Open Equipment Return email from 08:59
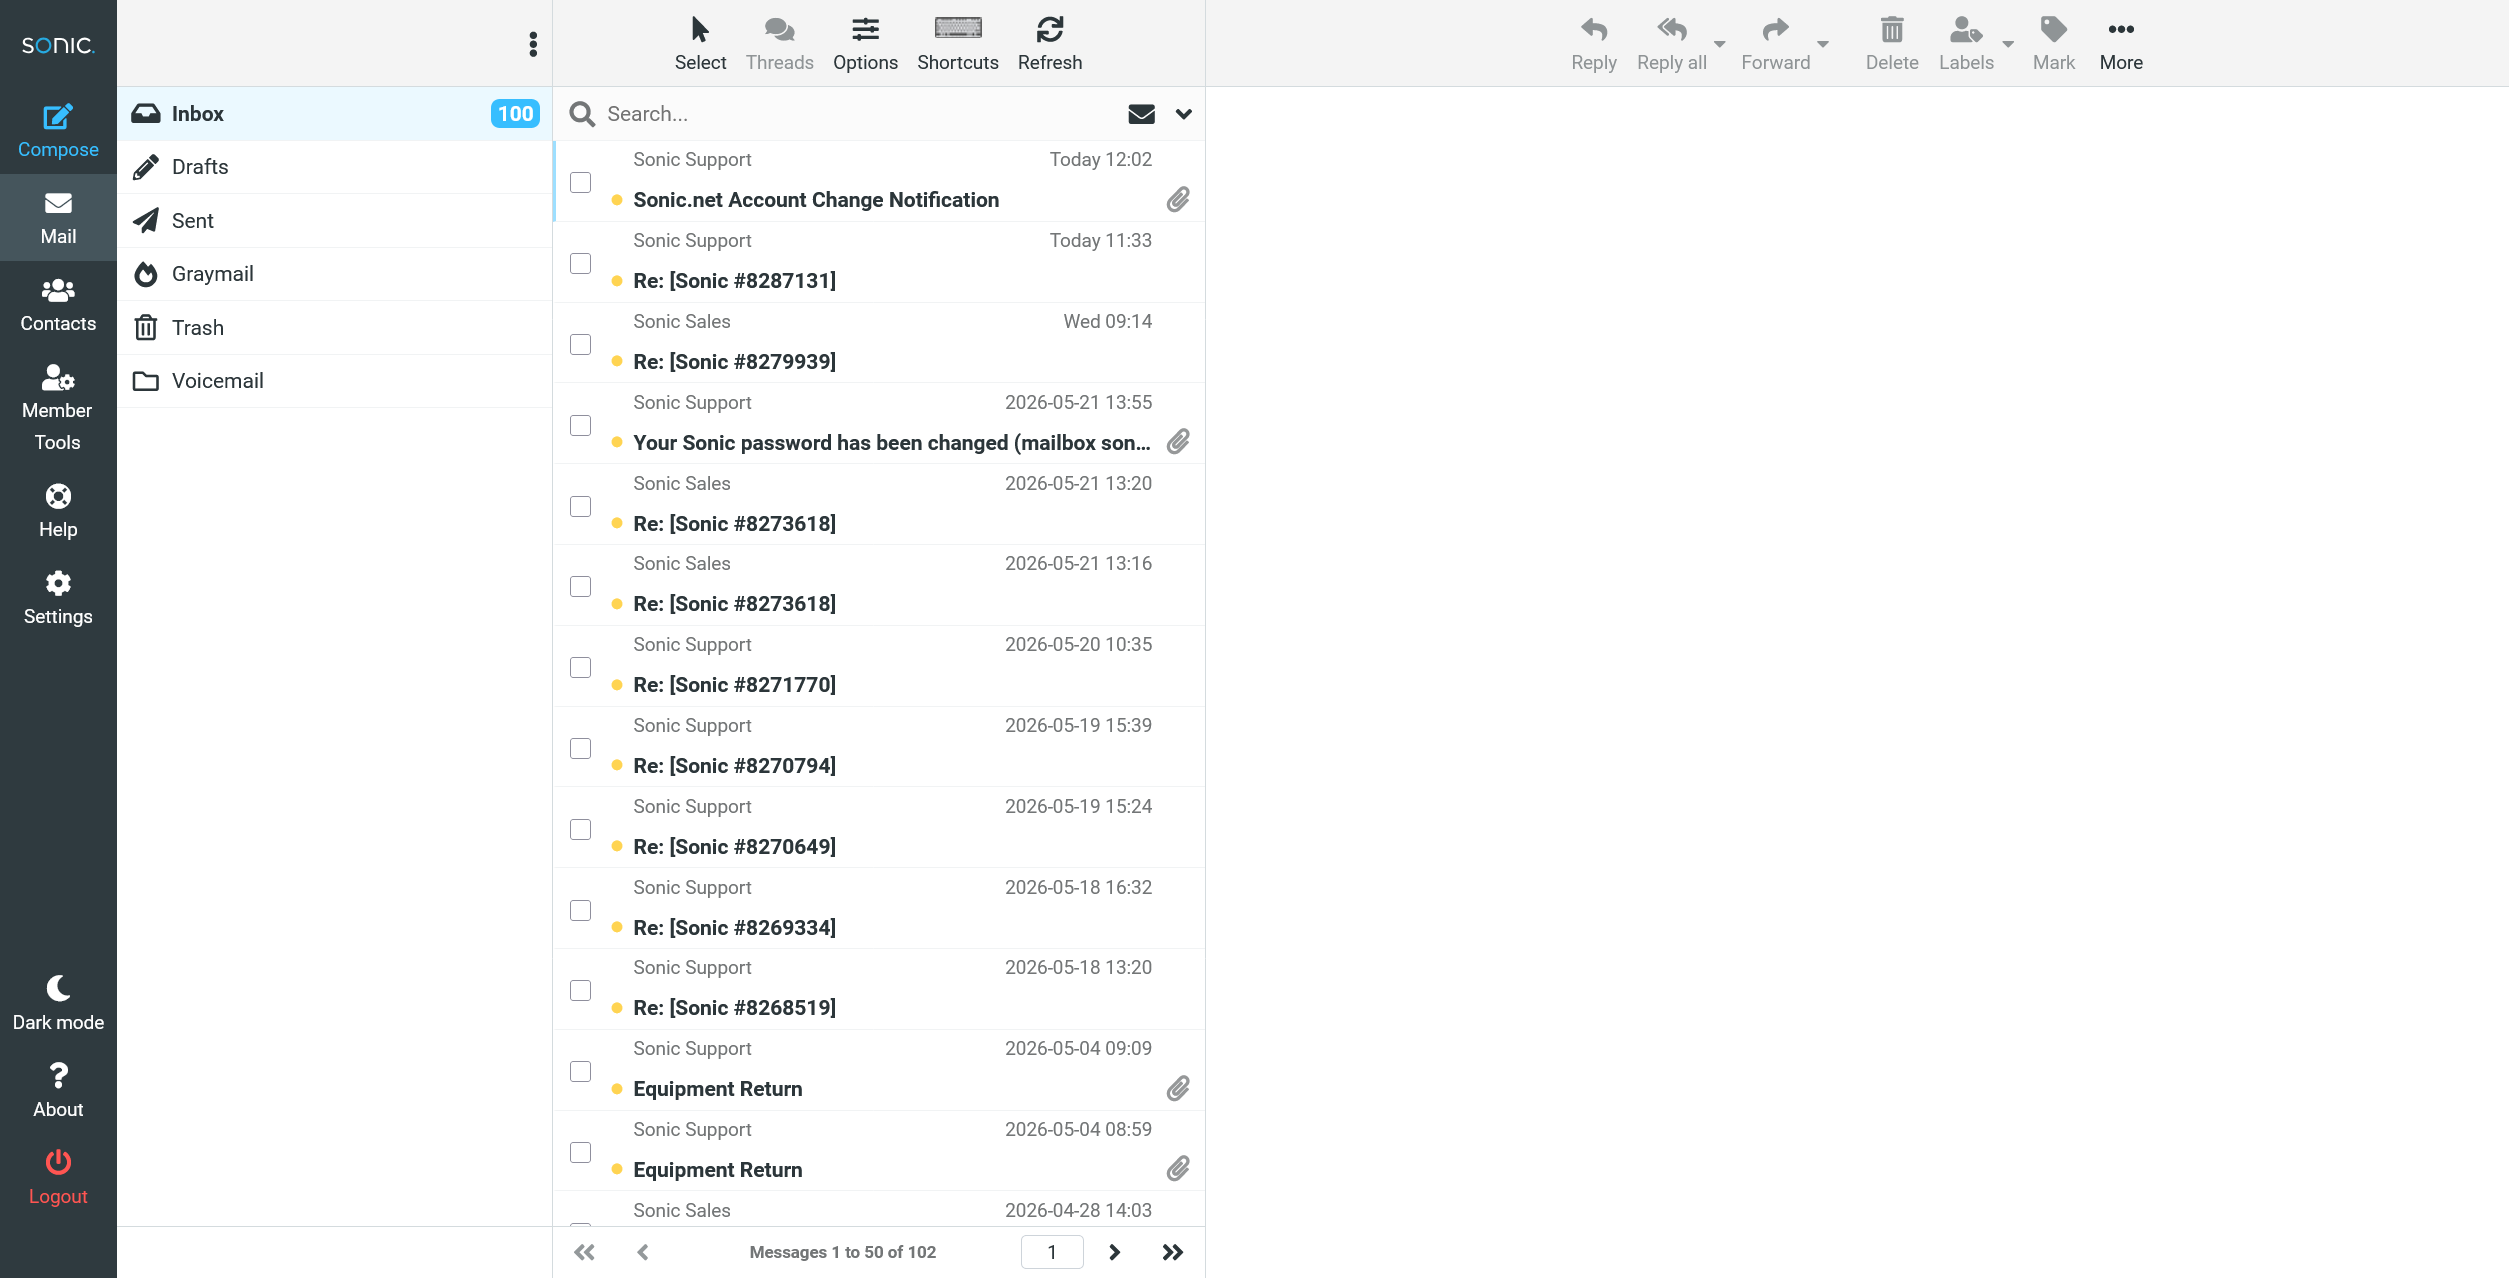This screenshot has height=1278, width=2509. click(880, 1151)
